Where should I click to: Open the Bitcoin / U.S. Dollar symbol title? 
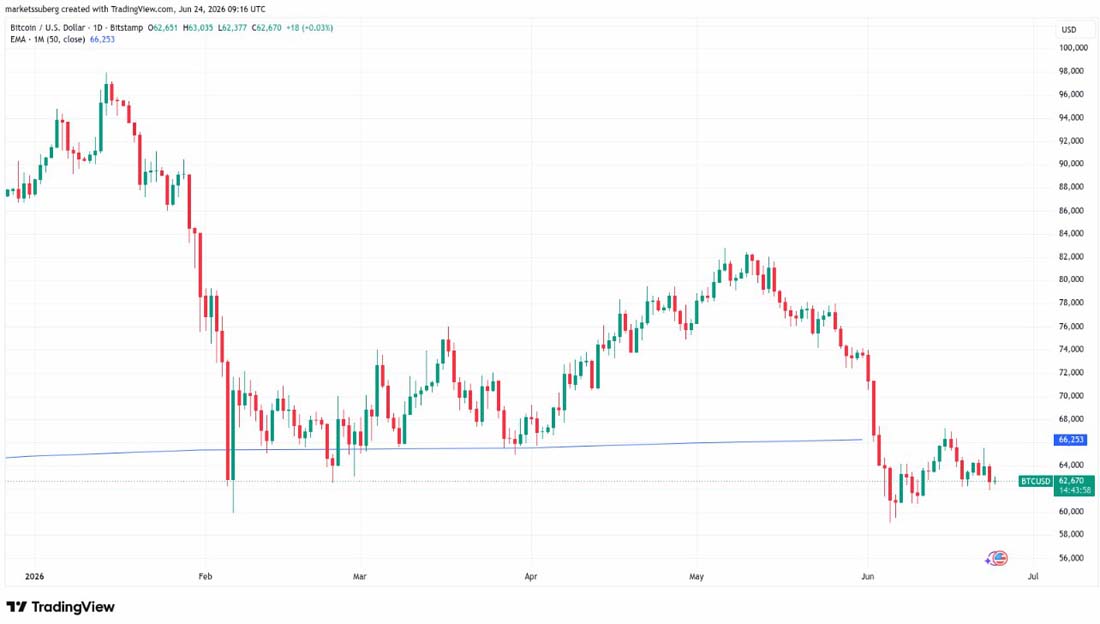coord(47,28)
